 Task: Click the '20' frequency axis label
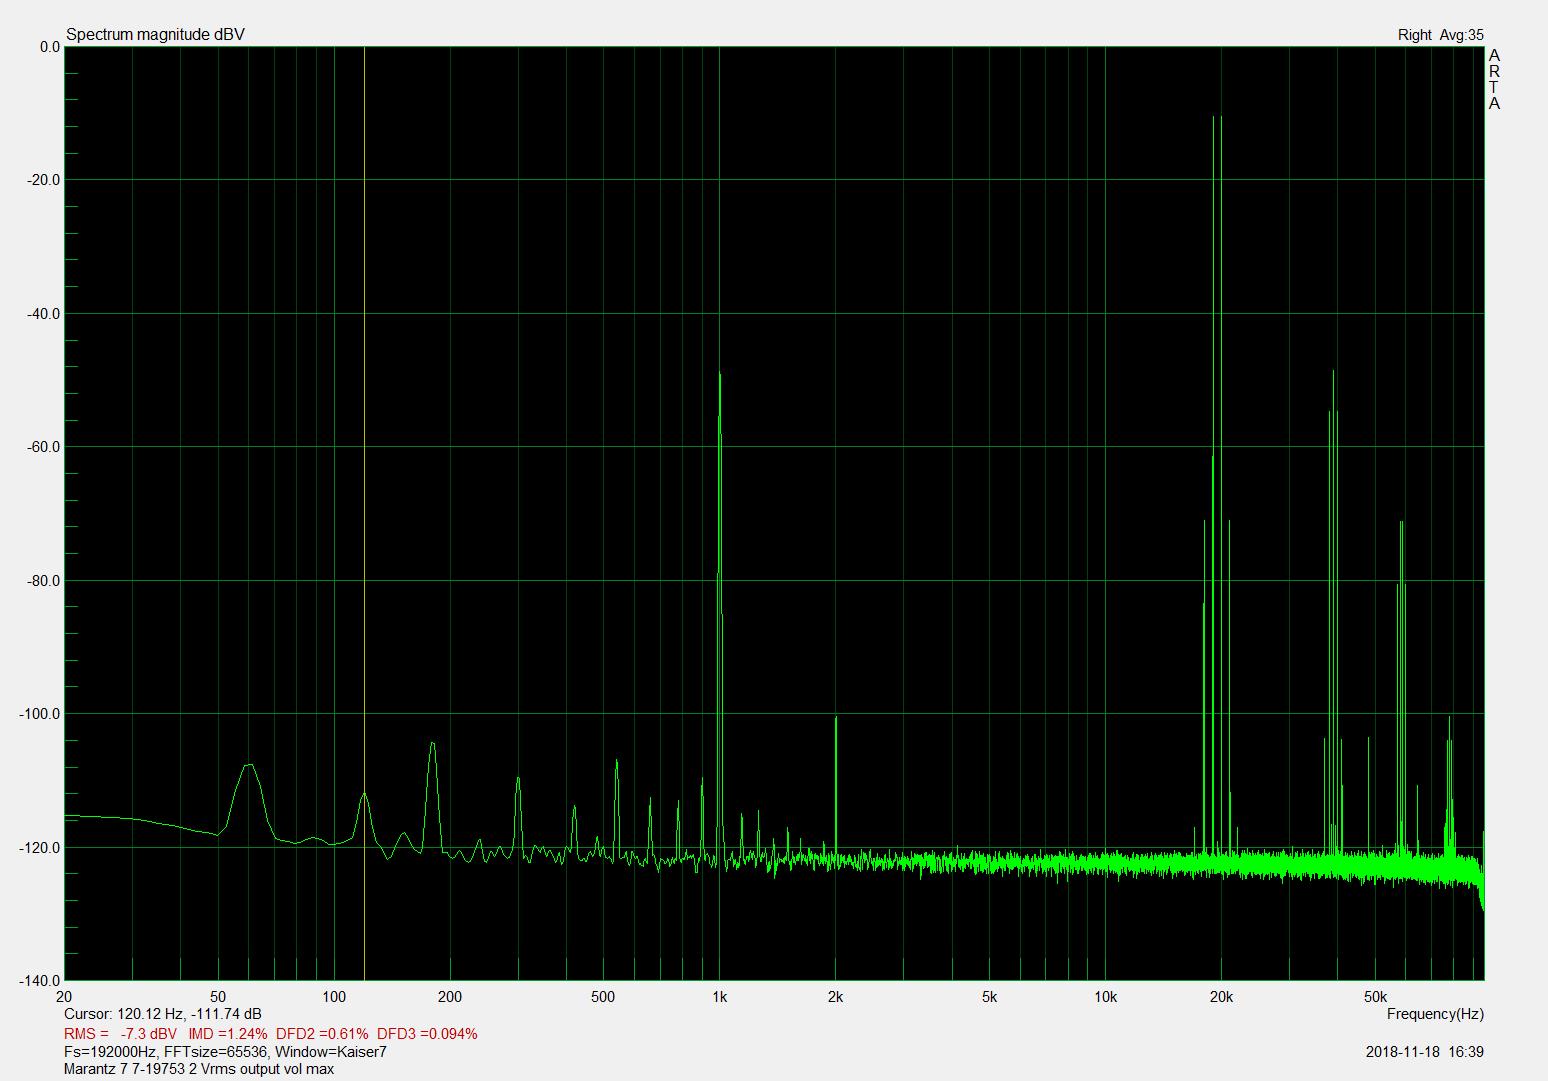pyautogui.click(x=64, y=997)
